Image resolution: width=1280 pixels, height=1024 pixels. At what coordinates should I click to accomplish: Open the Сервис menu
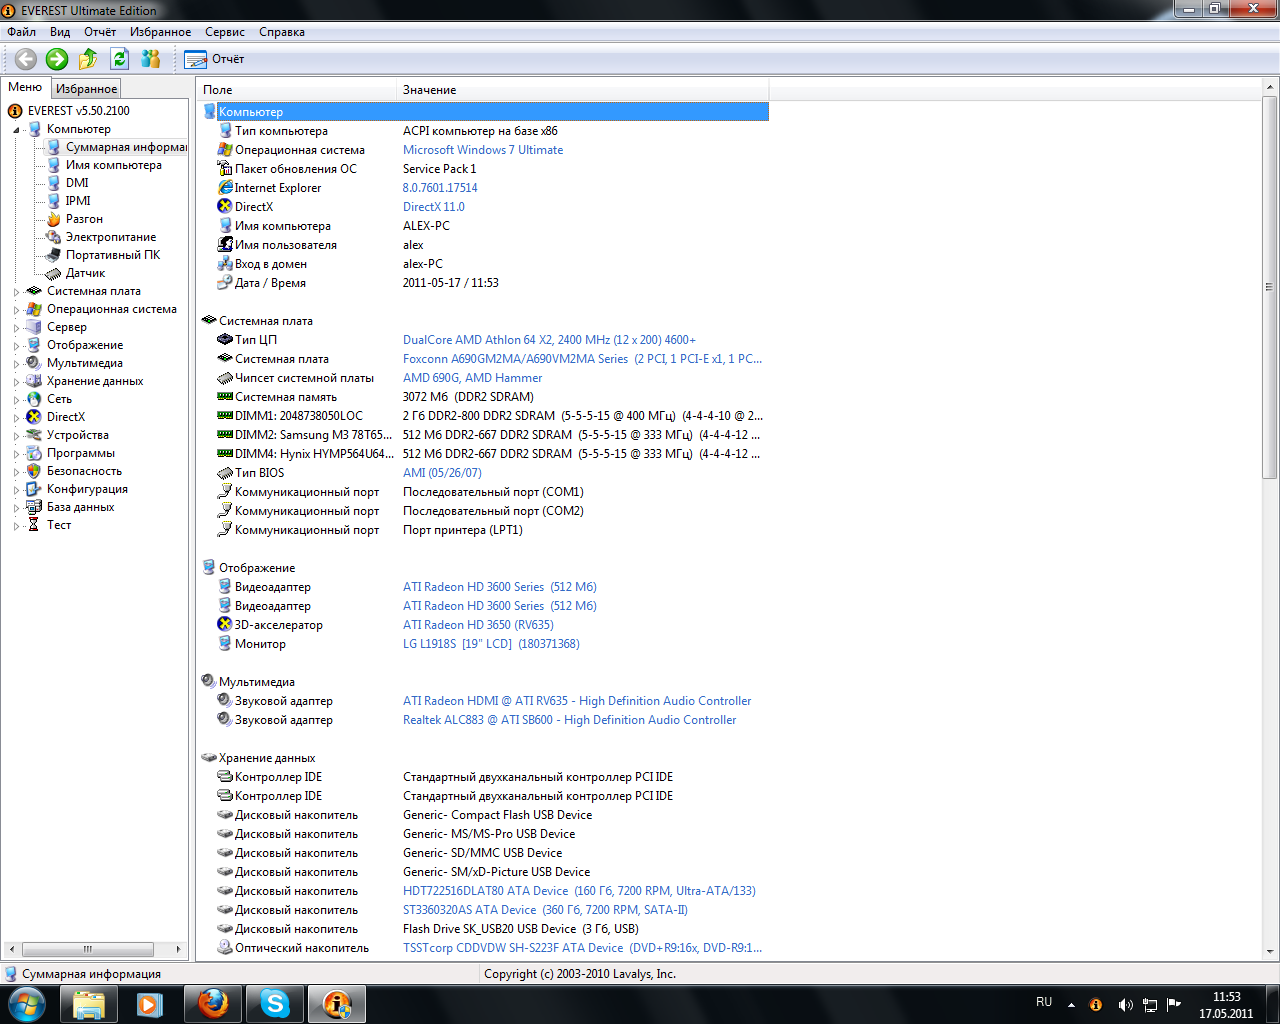coord(224,32)
